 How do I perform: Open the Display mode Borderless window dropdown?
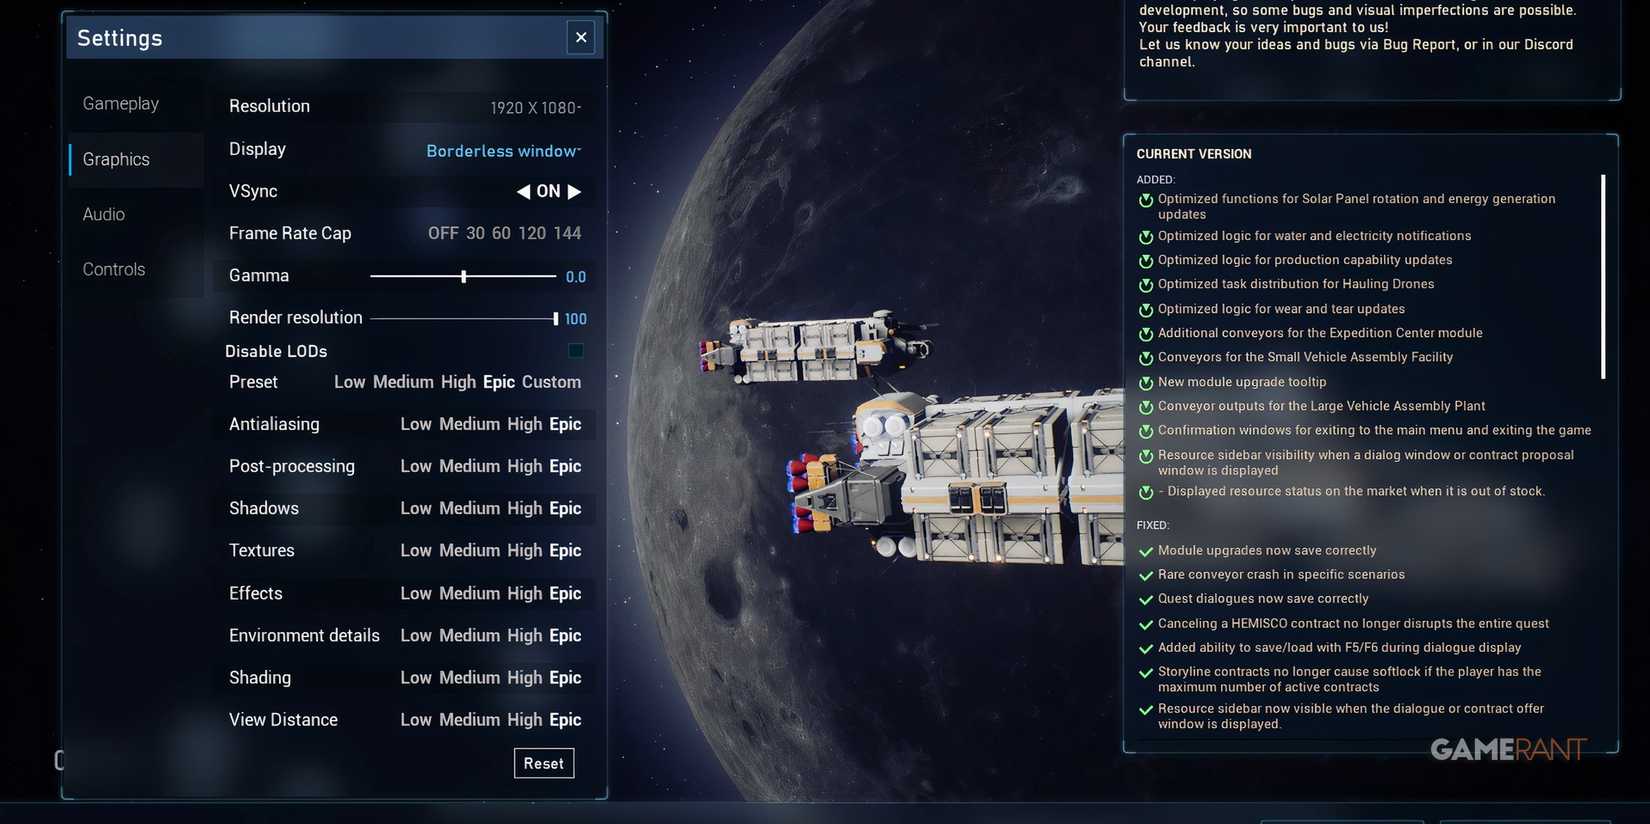502,151
